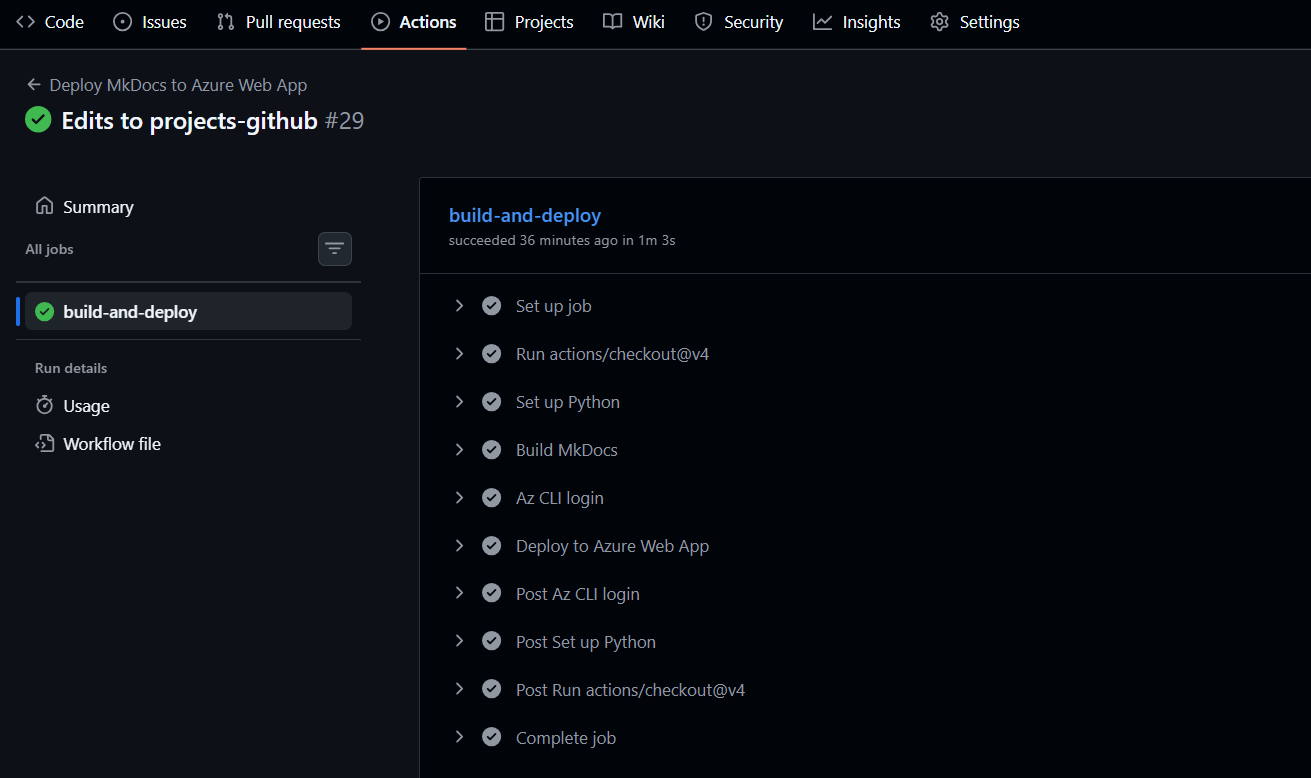
Task: Click the back arrow to workflow list
Action: [x=34, y=85]
